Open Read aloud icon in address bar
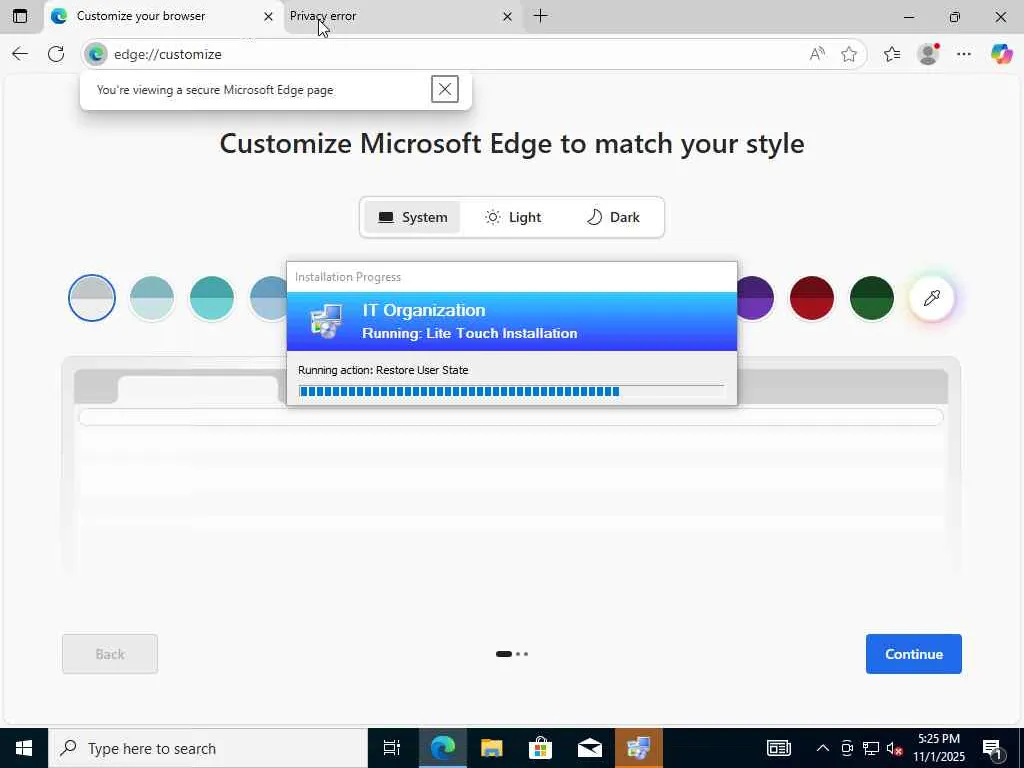 pyautogui.click(x=817, y=54)
